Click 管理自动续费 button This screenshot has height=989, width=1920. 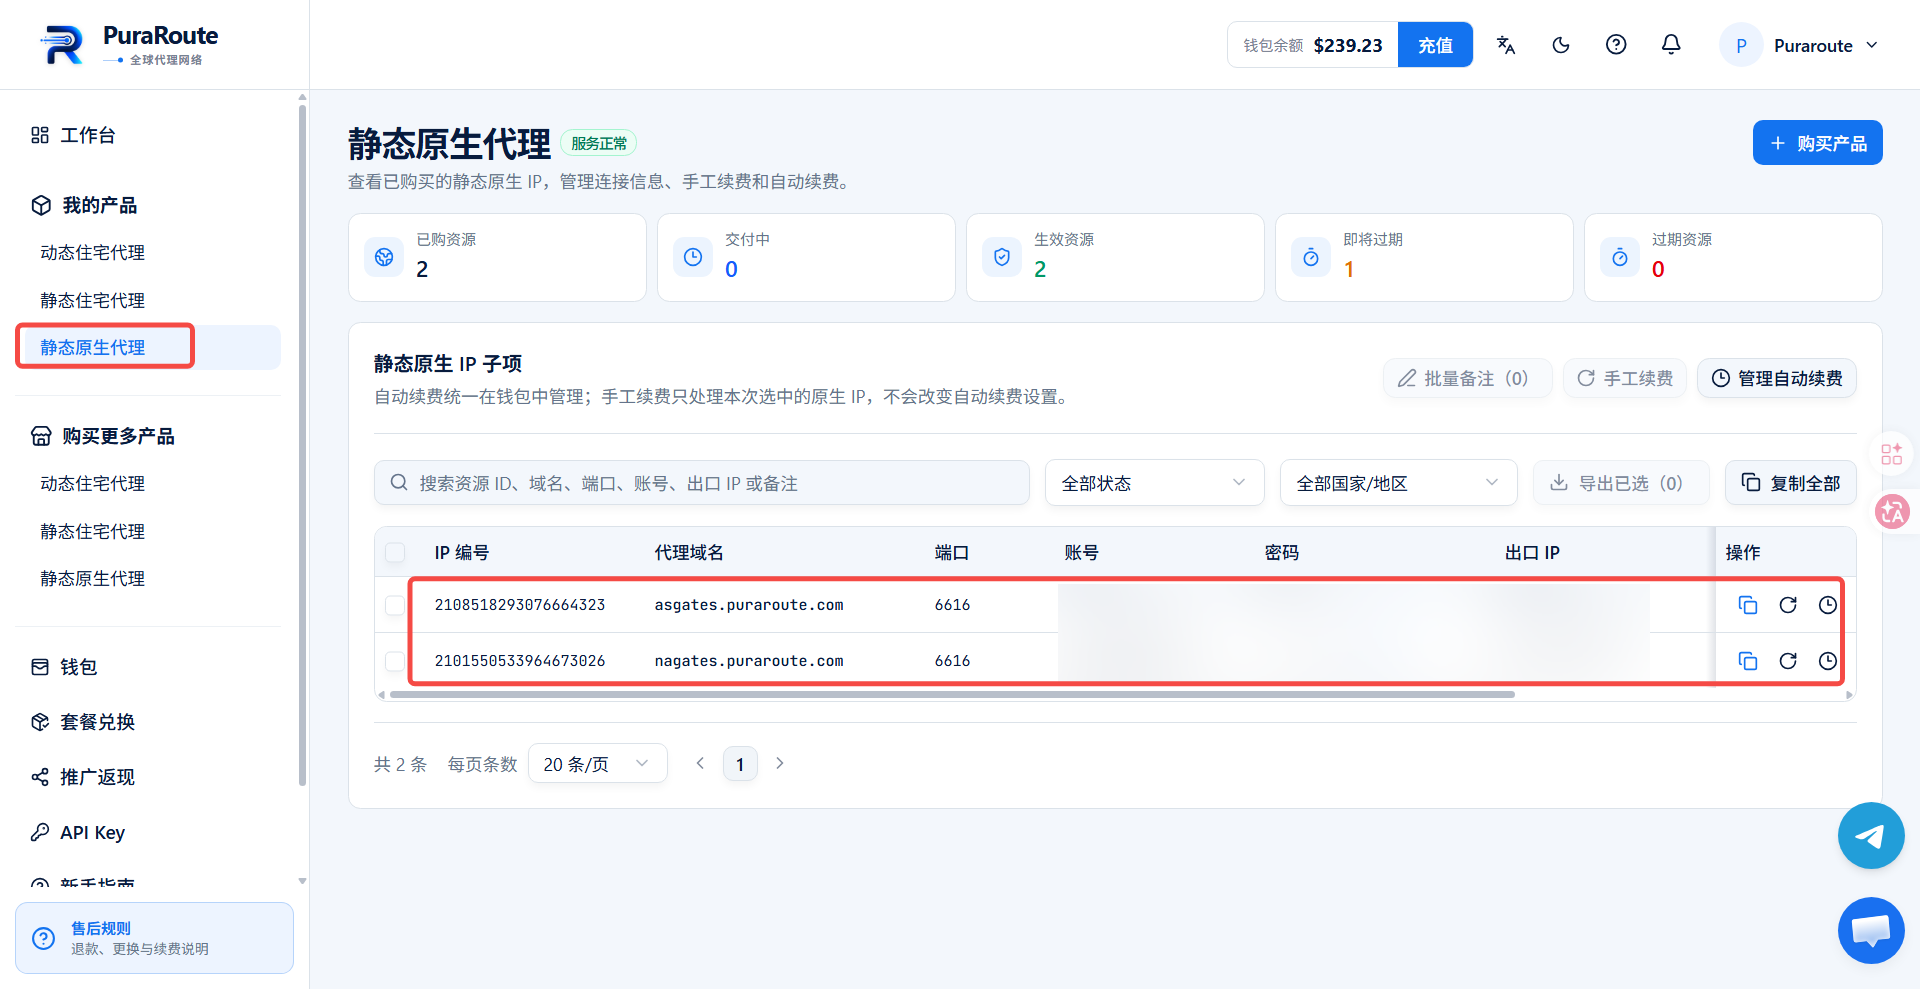(1777, 378)
